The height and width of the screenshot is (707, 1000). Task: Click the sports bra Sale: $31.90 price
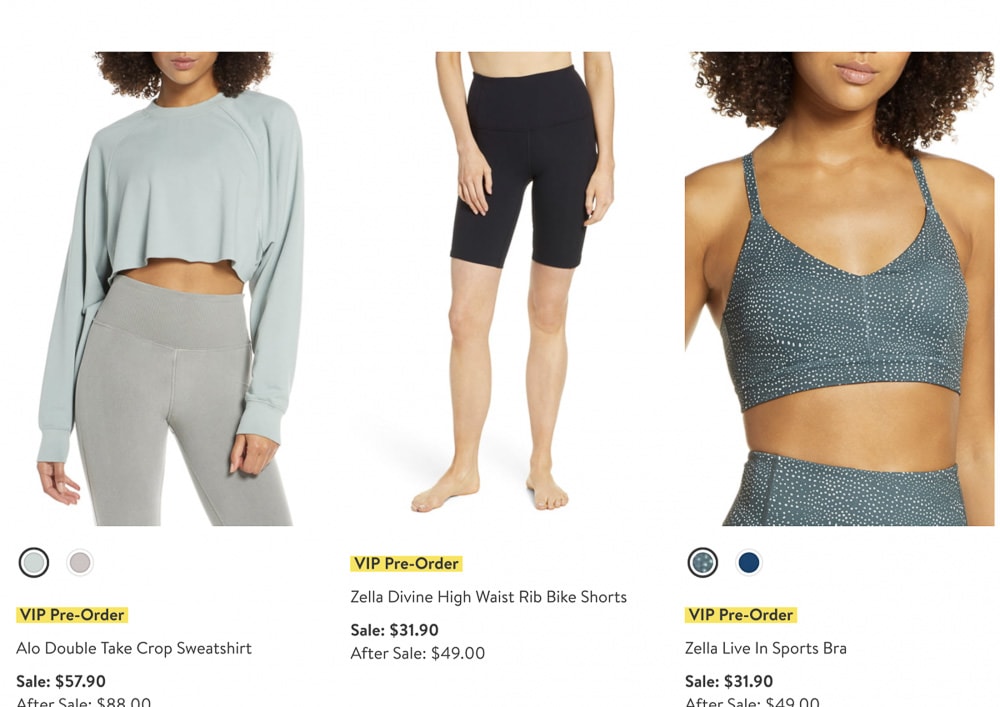(729, 681)
